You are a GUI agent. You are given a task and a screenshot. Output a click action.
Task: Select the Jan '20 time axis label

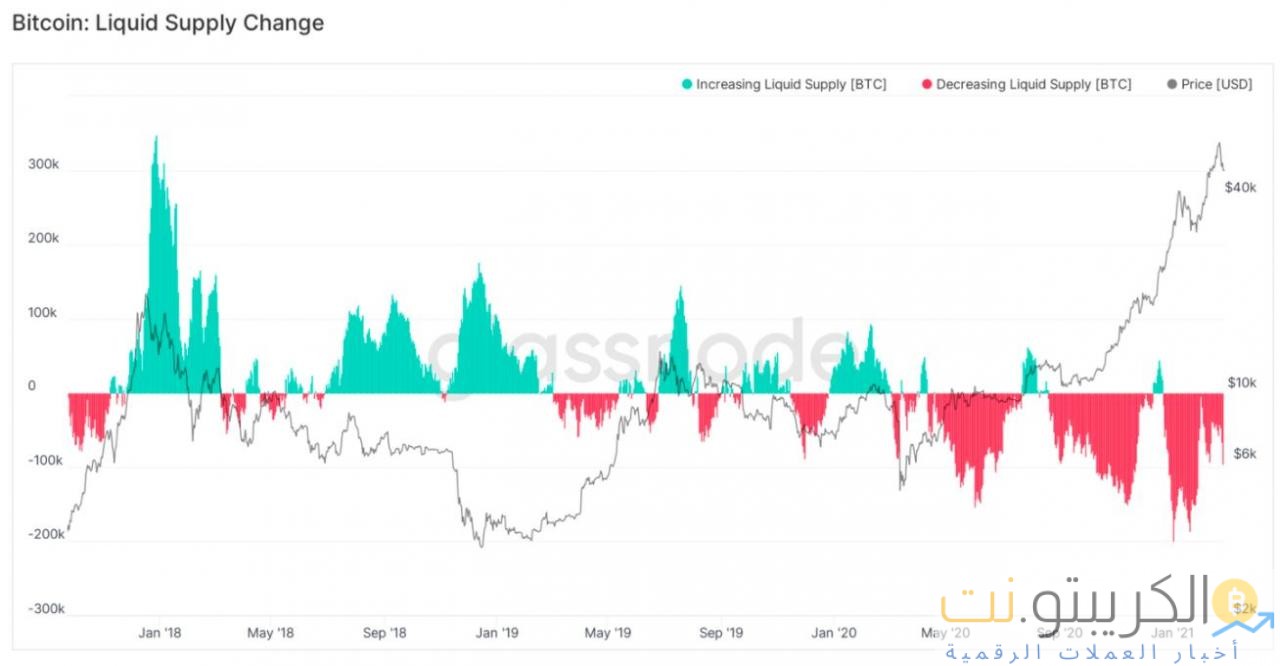833,633
